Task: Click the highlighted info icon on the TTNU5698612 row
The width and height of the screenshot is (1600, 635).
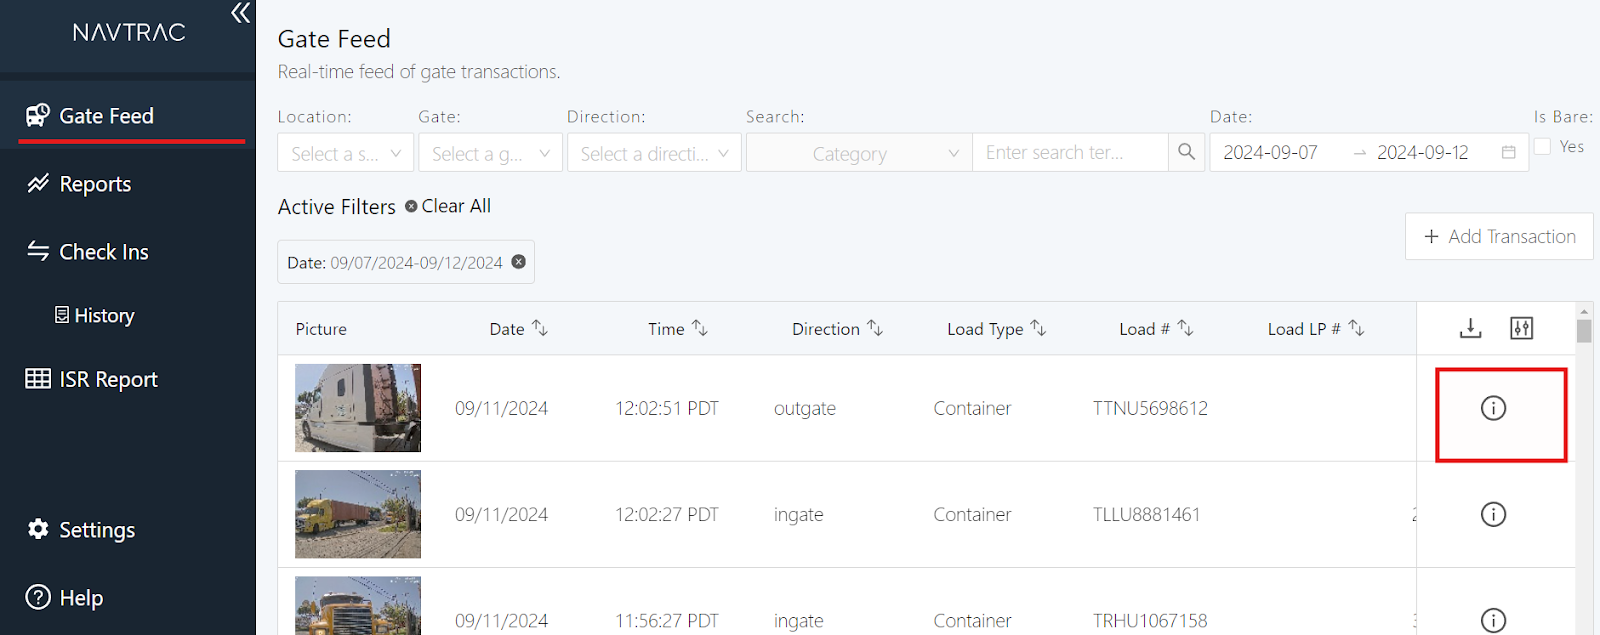Action: pyautogui.click(x=1493, y=409)
